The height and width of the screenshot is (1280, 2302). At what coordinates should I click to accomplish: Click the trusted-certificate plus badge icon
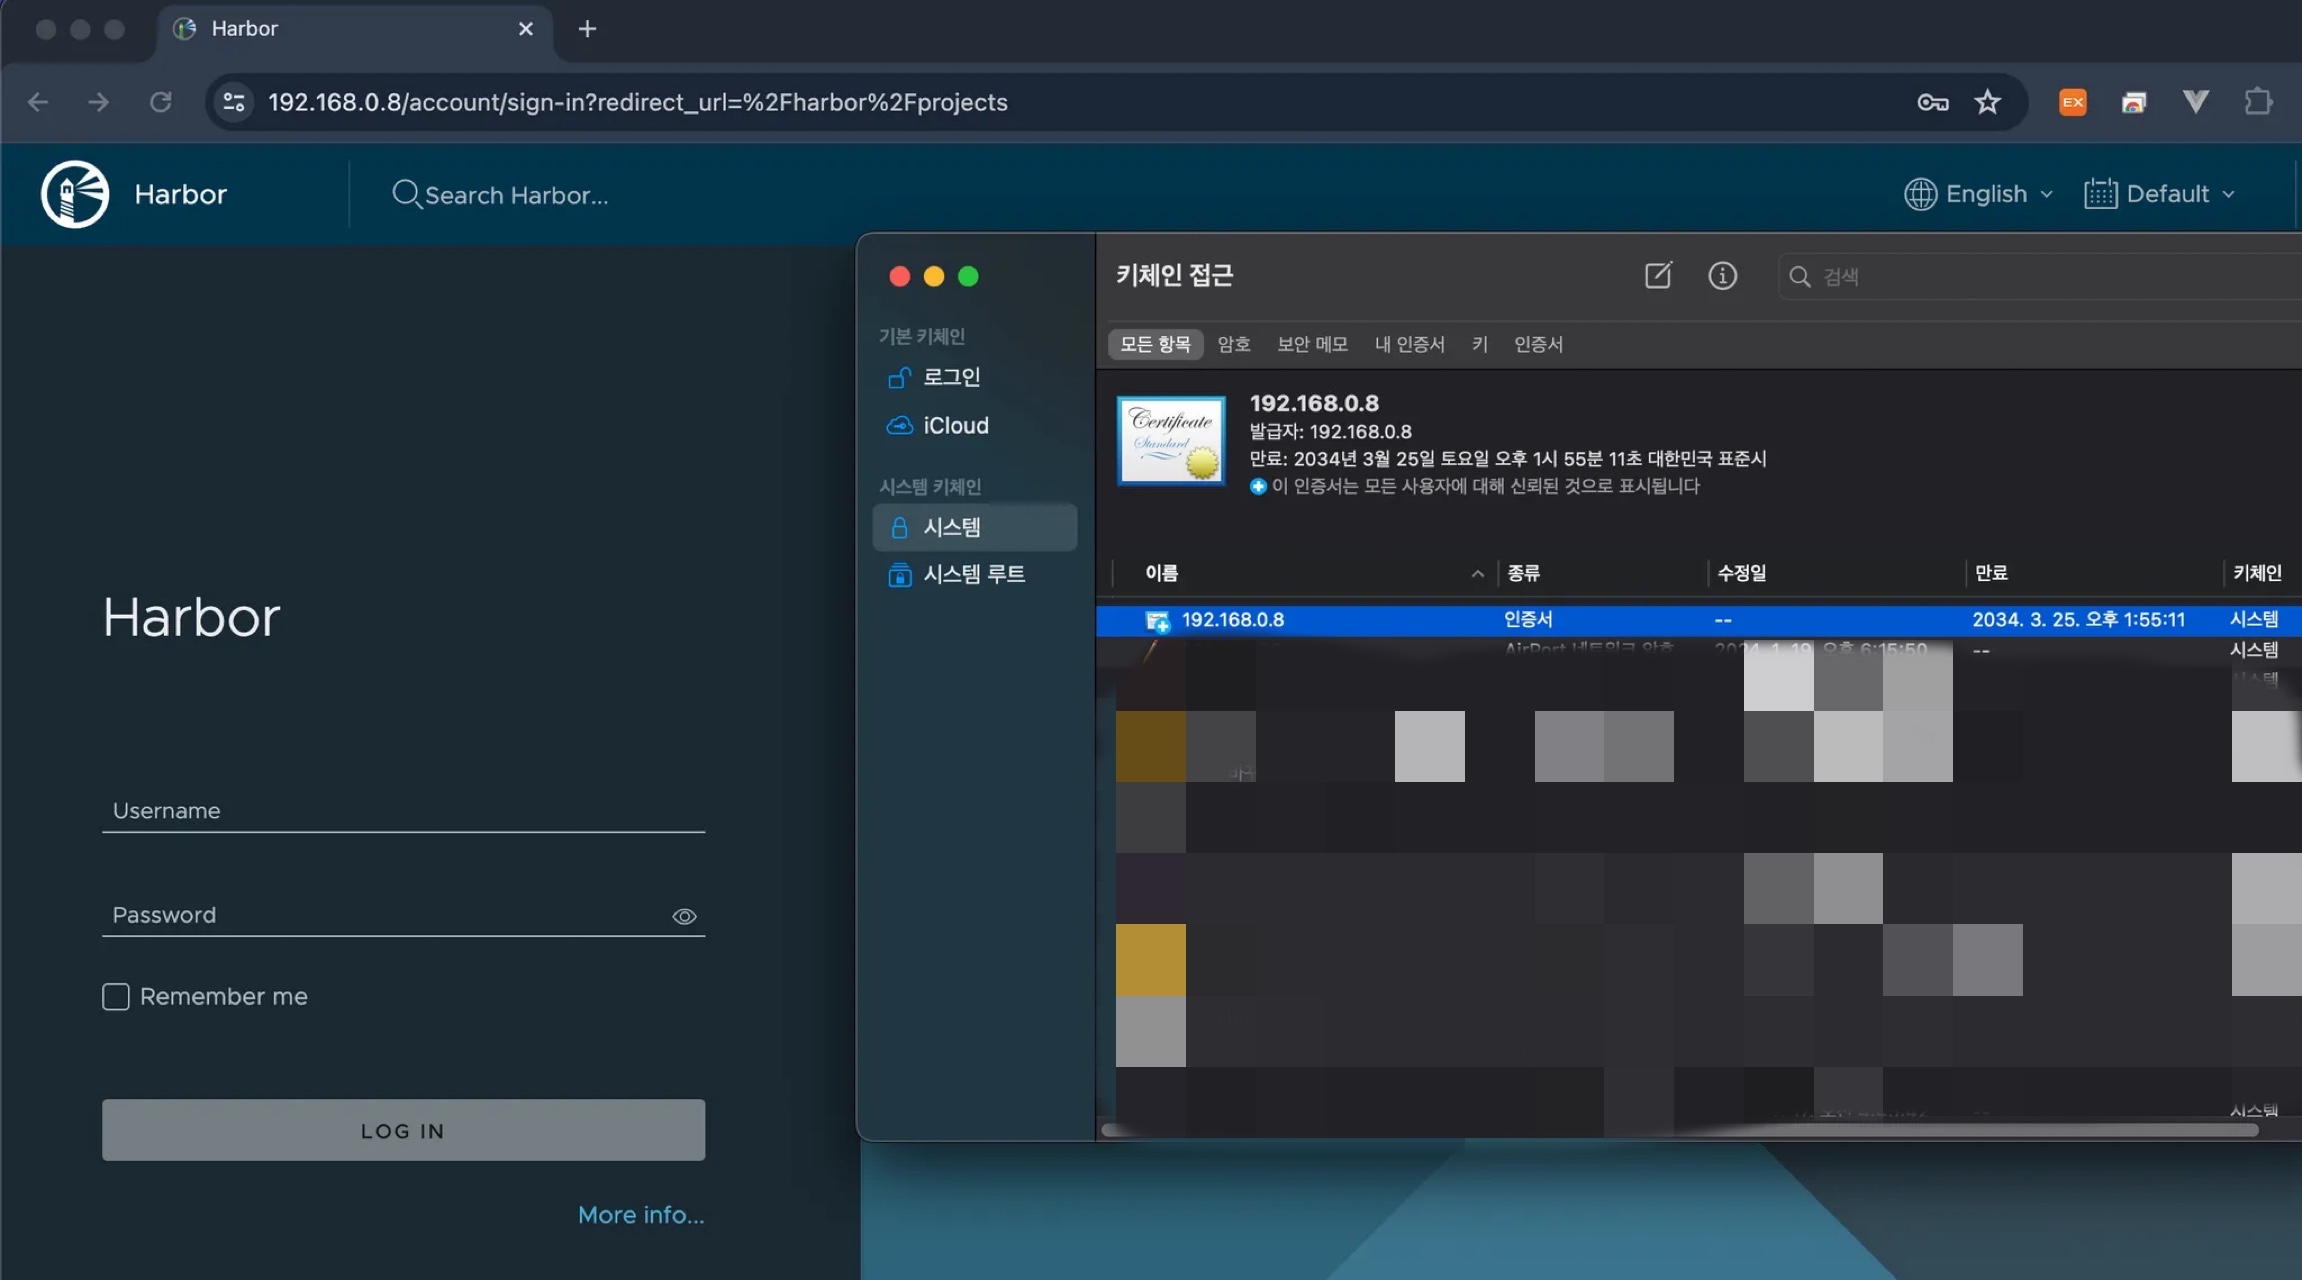pos(1258,486)
